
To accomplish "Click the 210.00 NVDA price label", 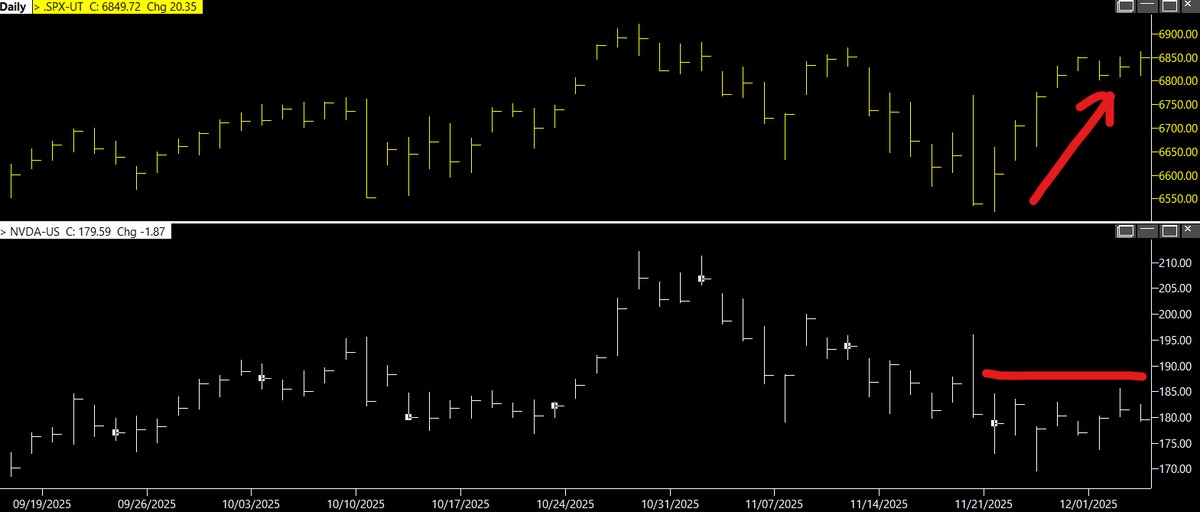I will pyautogui.click(x=1176, y=264).
